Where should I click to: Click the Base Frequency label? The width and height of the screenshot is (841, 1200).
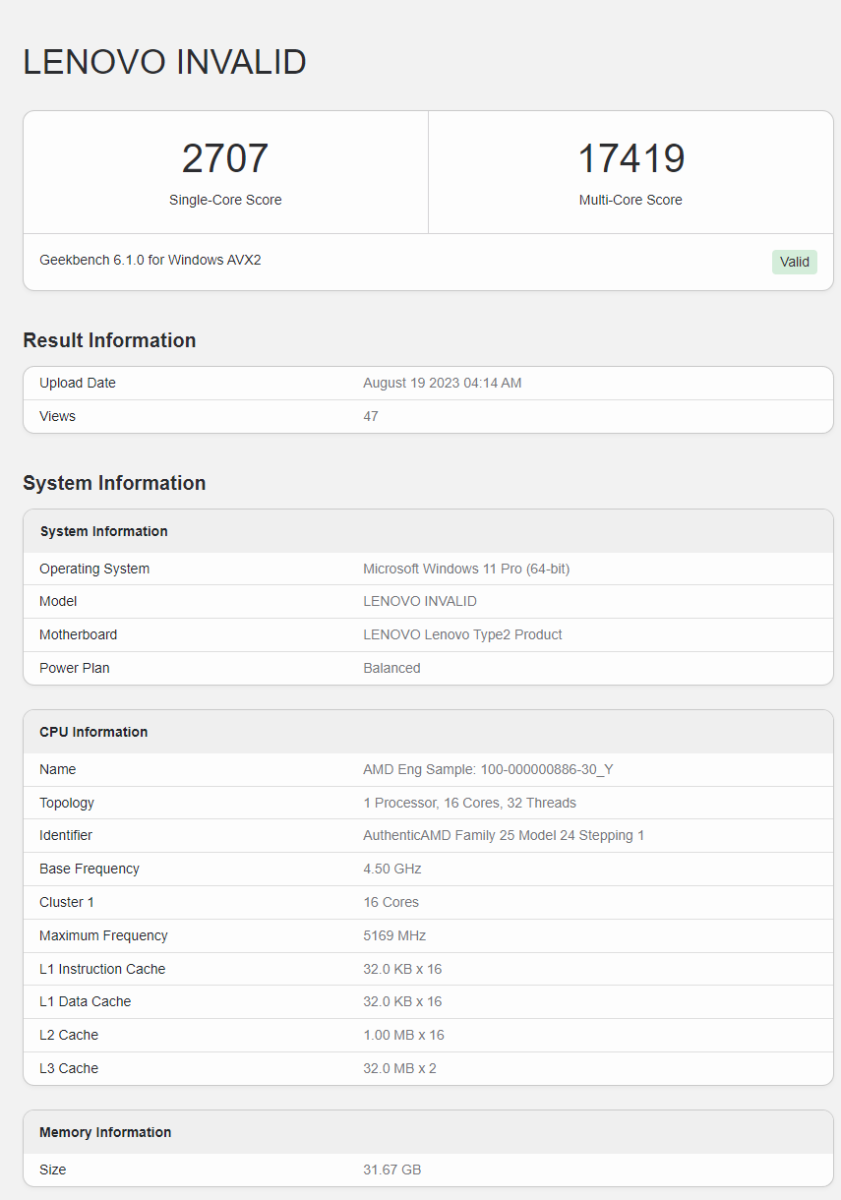click(89, 869)
